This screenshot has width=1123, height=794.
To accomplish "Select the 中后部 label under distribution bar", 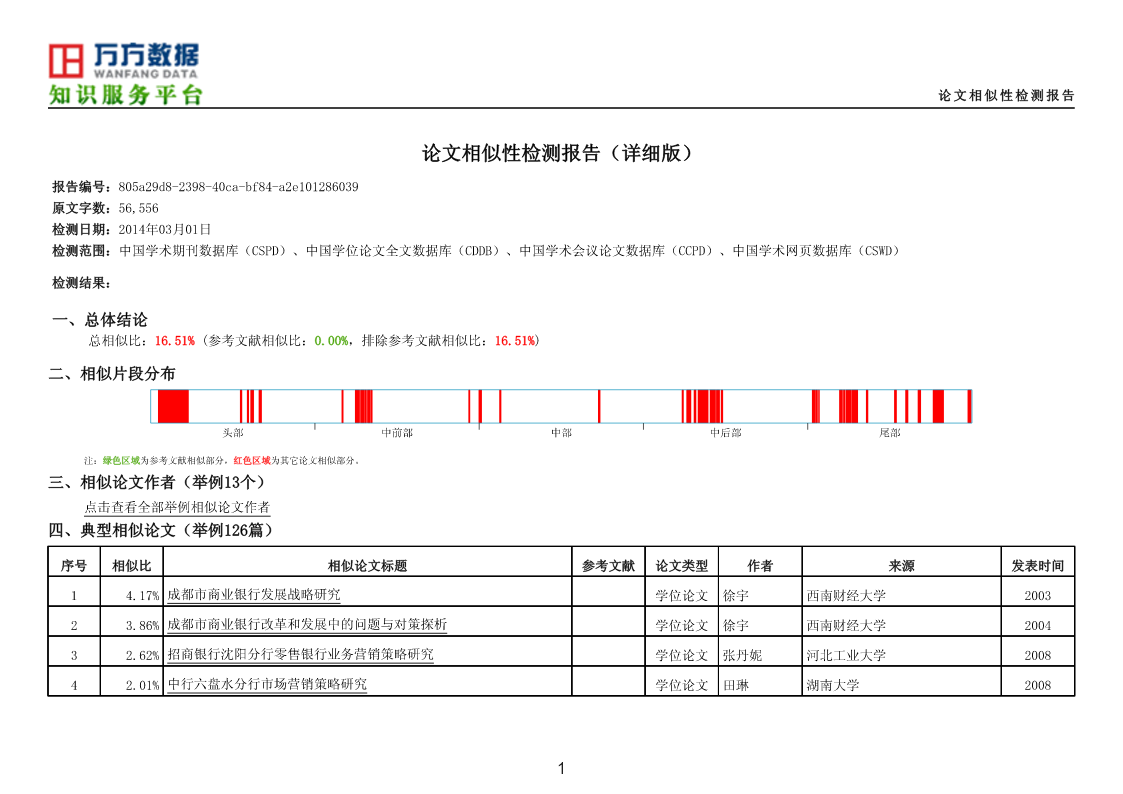I will click(x=726, y=432).
